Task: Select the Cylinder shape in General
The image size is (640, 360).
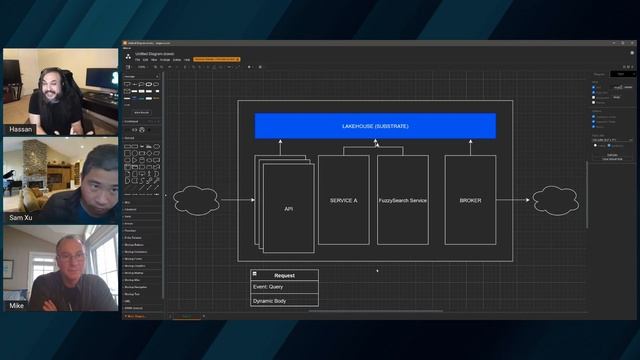Action: [142, 160]
